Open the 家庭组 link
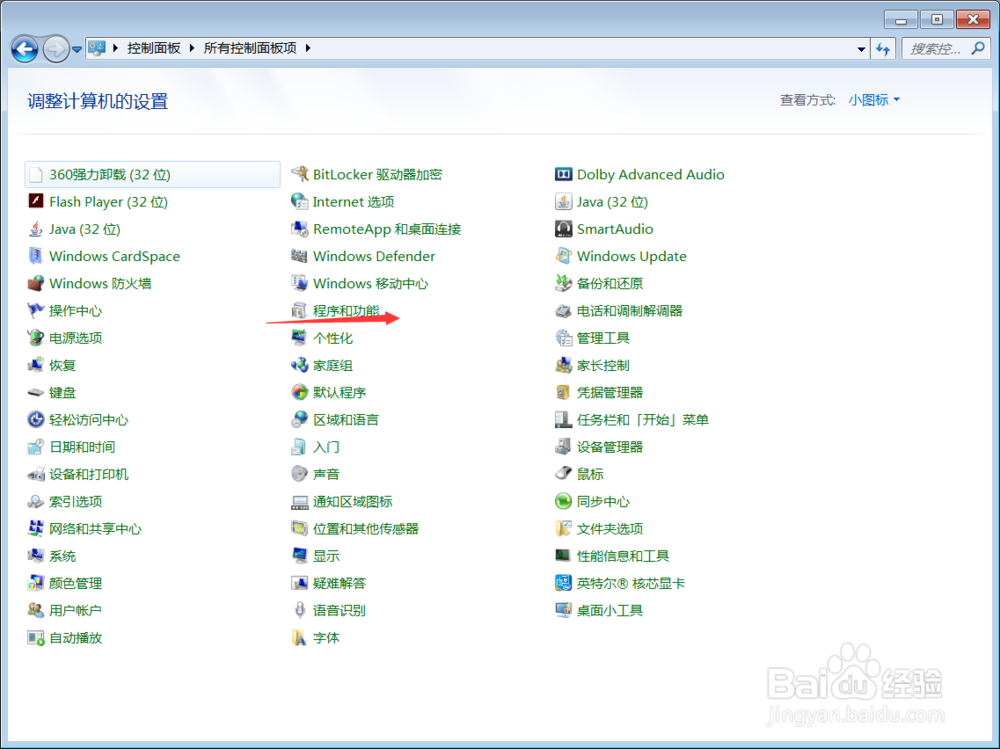Viewport: 1000px width, 749px height. point(332,366)
